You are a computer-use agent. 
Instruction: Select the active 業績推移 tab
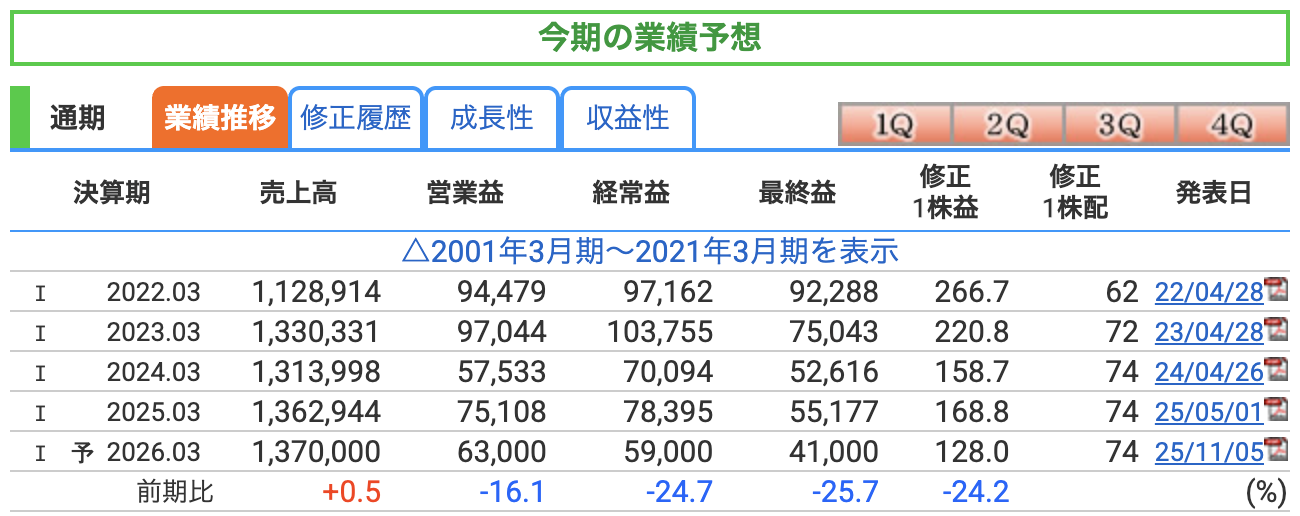point(220,118)
